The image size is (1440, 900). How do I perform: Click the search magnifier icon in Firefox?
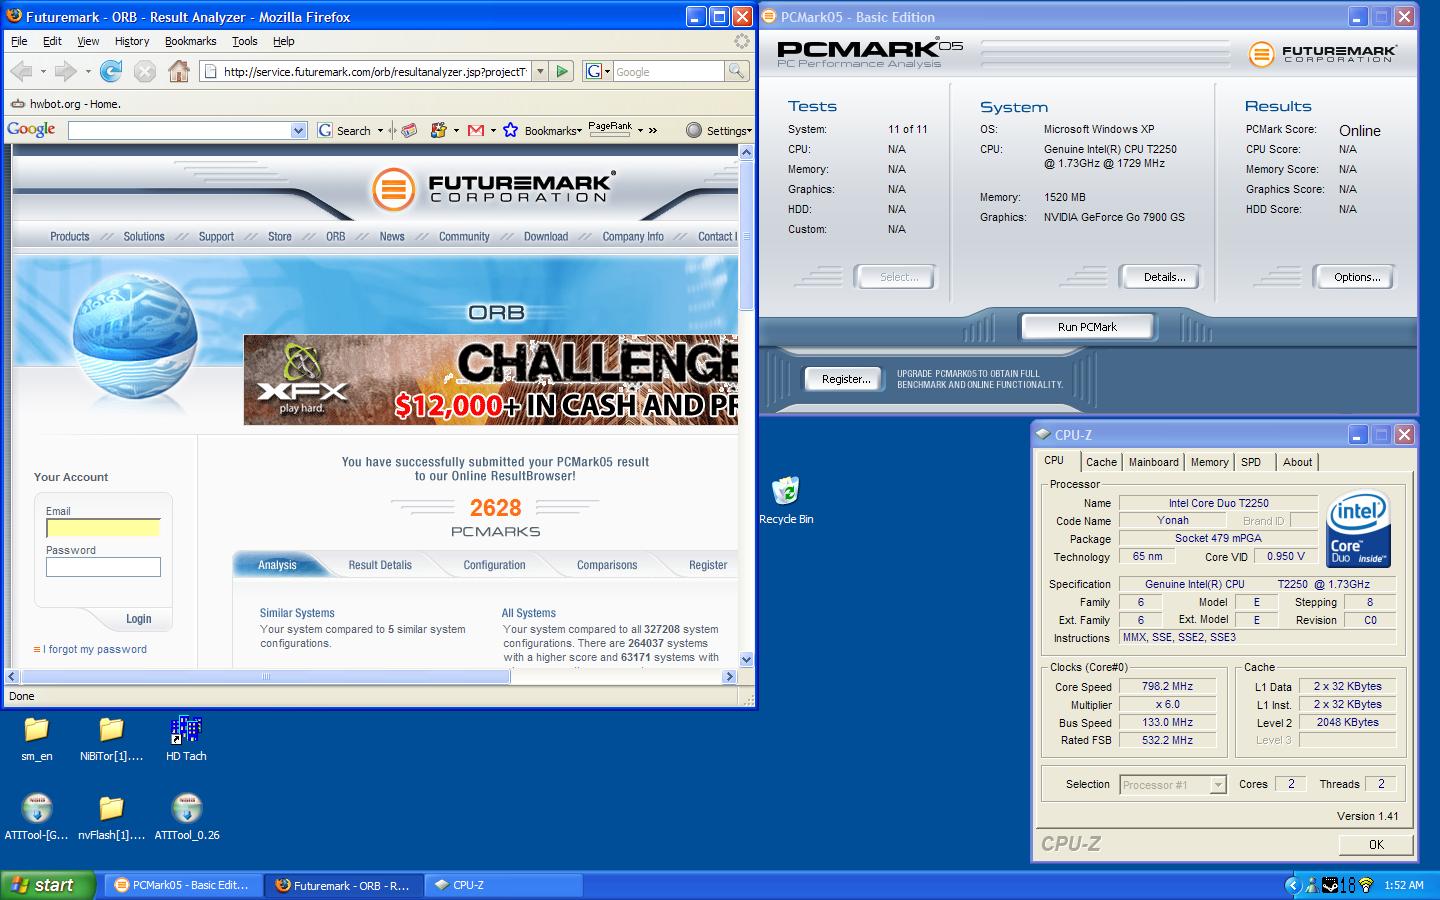[736, 71]
